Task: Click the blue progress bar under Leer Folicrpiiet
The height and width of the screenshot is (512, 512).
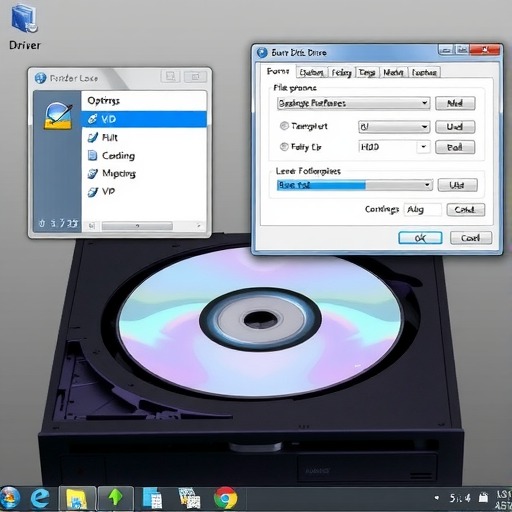Action: point(321,185)
